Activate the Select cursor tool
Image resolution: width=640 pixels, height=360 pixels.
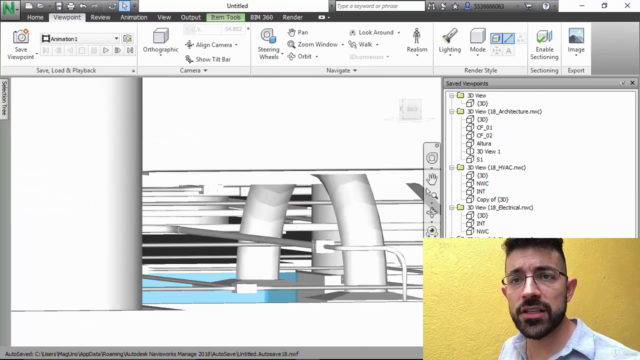124,6
